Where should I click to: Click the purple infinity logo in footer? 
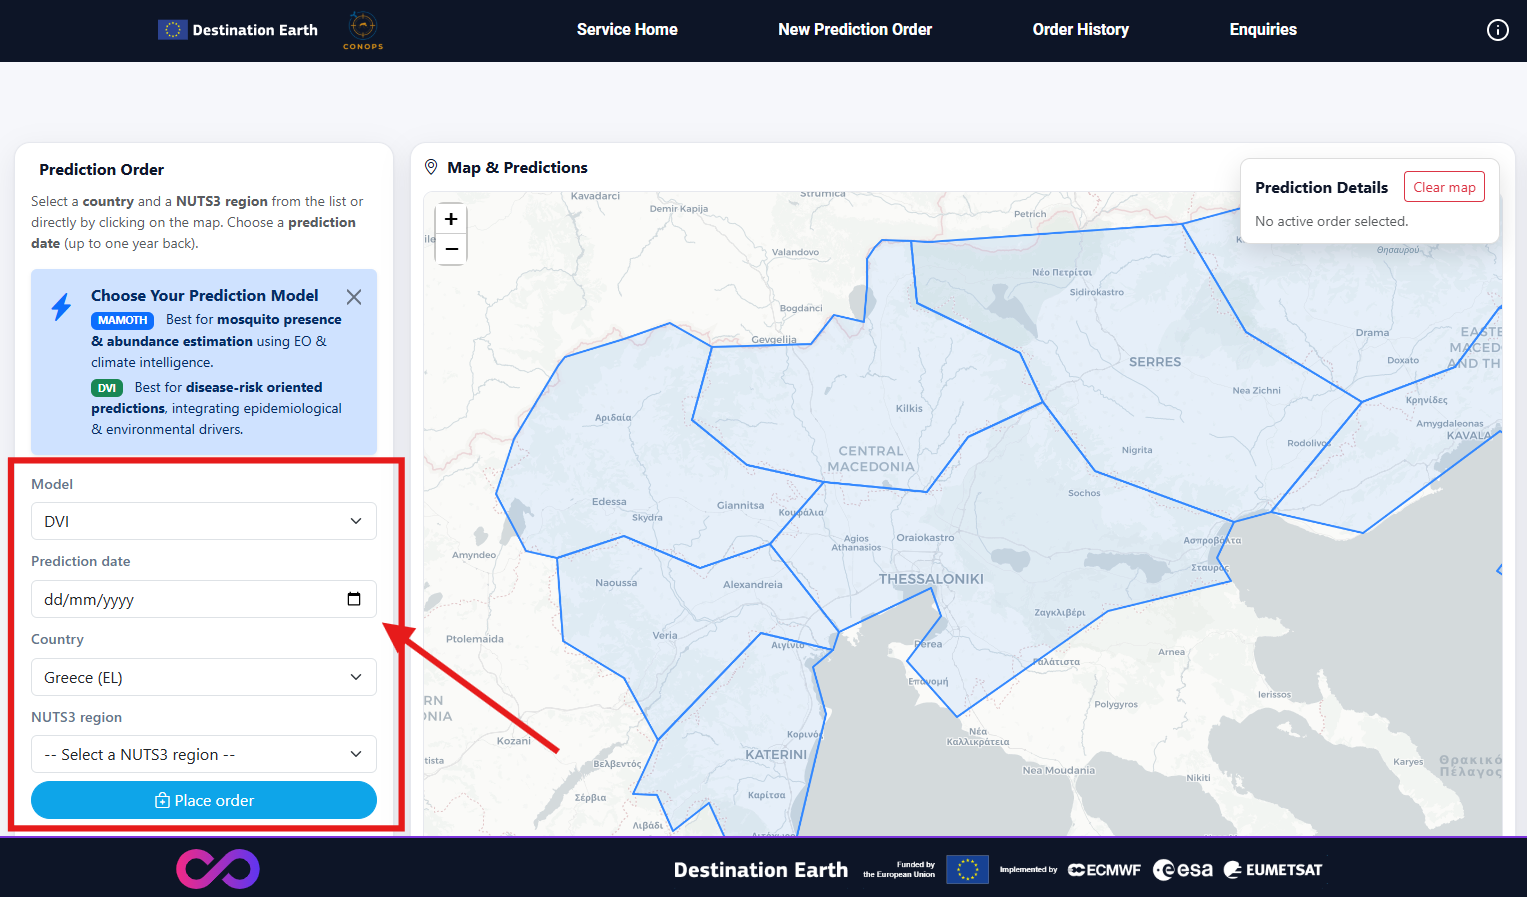click(x=218, y=869)
